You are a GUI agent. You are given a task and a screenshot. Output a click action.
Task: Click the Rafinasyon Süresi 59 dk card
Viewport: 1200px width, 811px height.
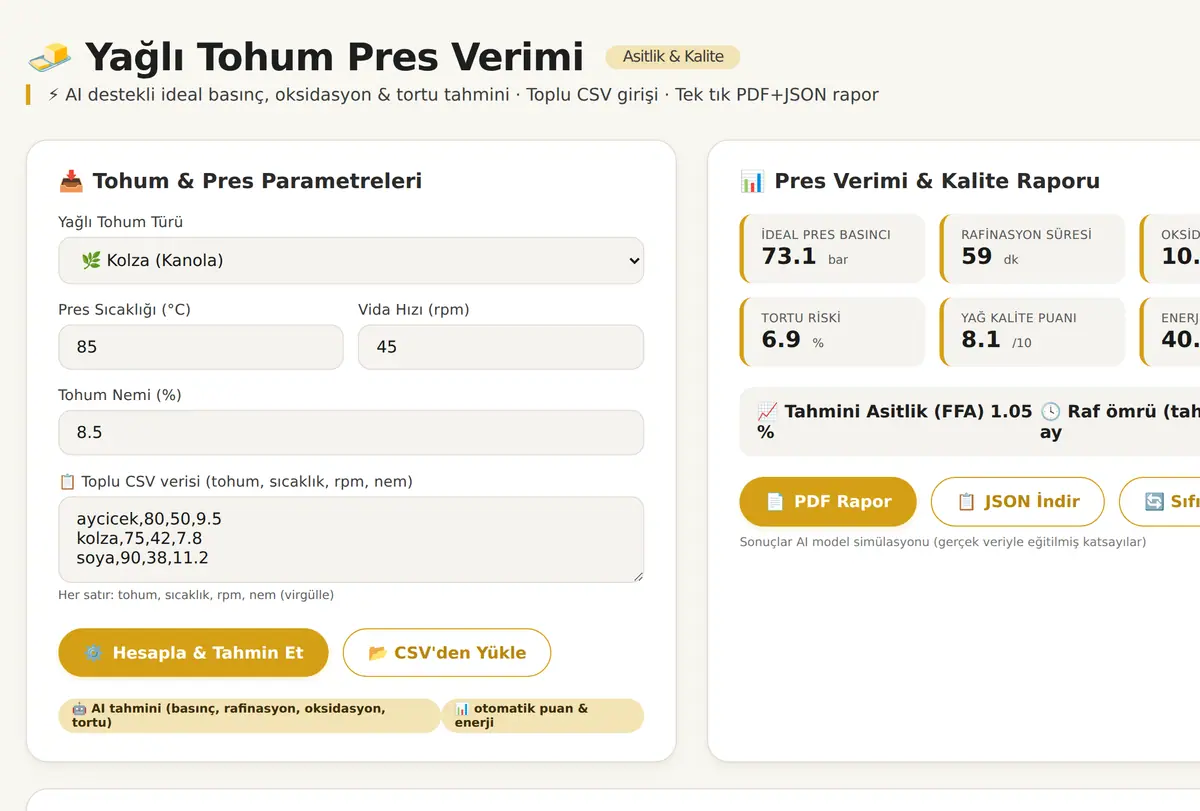click(x=1033, y=249)
